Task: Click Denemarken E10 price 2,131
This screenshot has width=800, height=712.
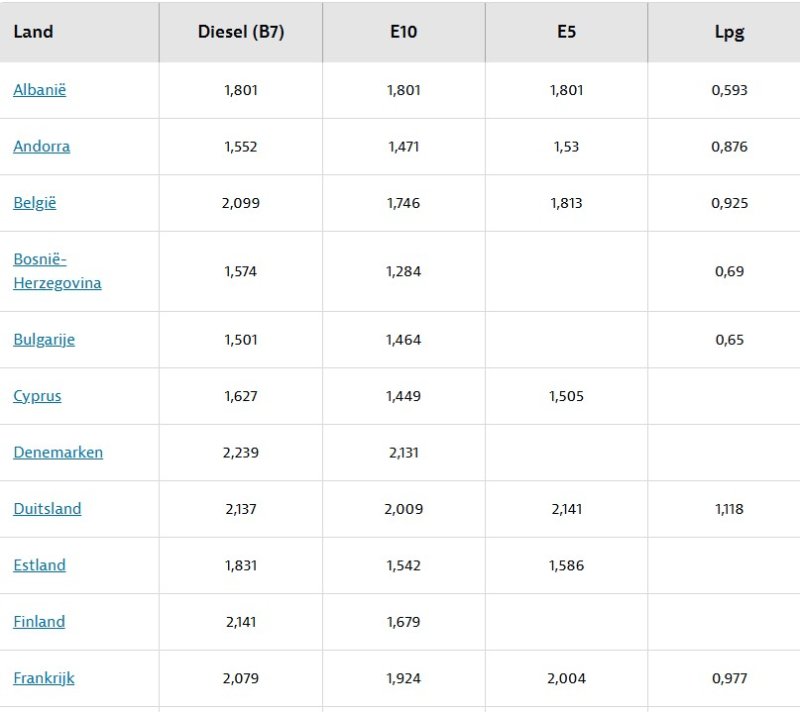Action: tap(404, 452)
